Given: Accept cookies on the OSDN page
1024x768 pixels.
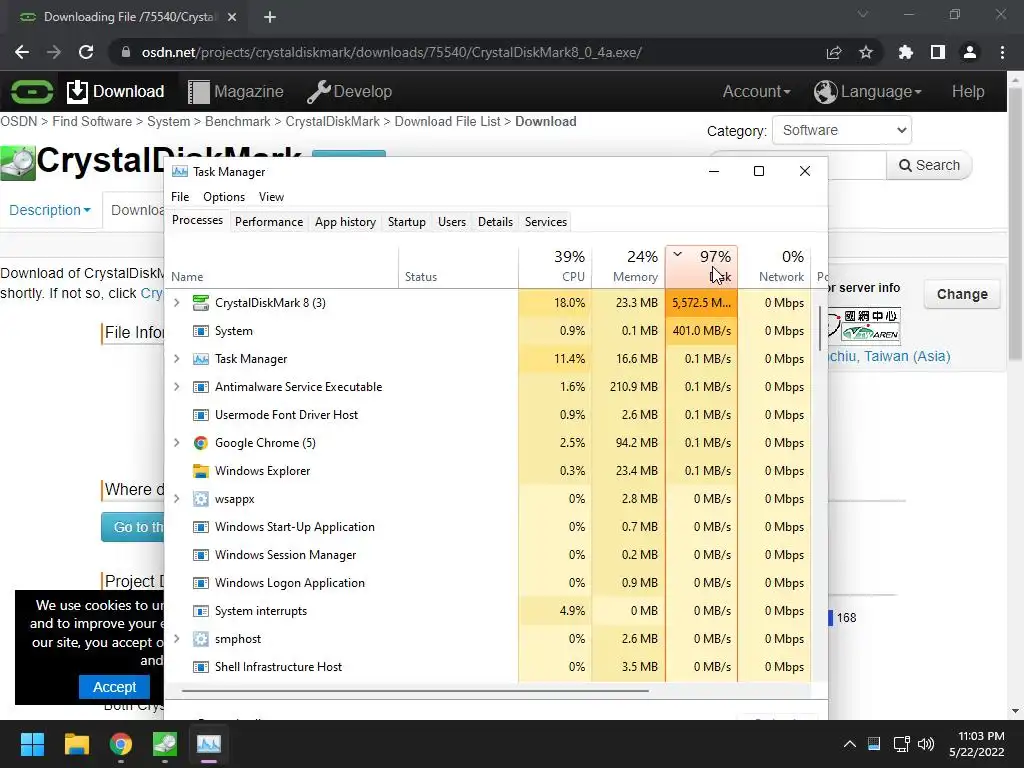Looking at the screenshot, I should pos(114,687).
